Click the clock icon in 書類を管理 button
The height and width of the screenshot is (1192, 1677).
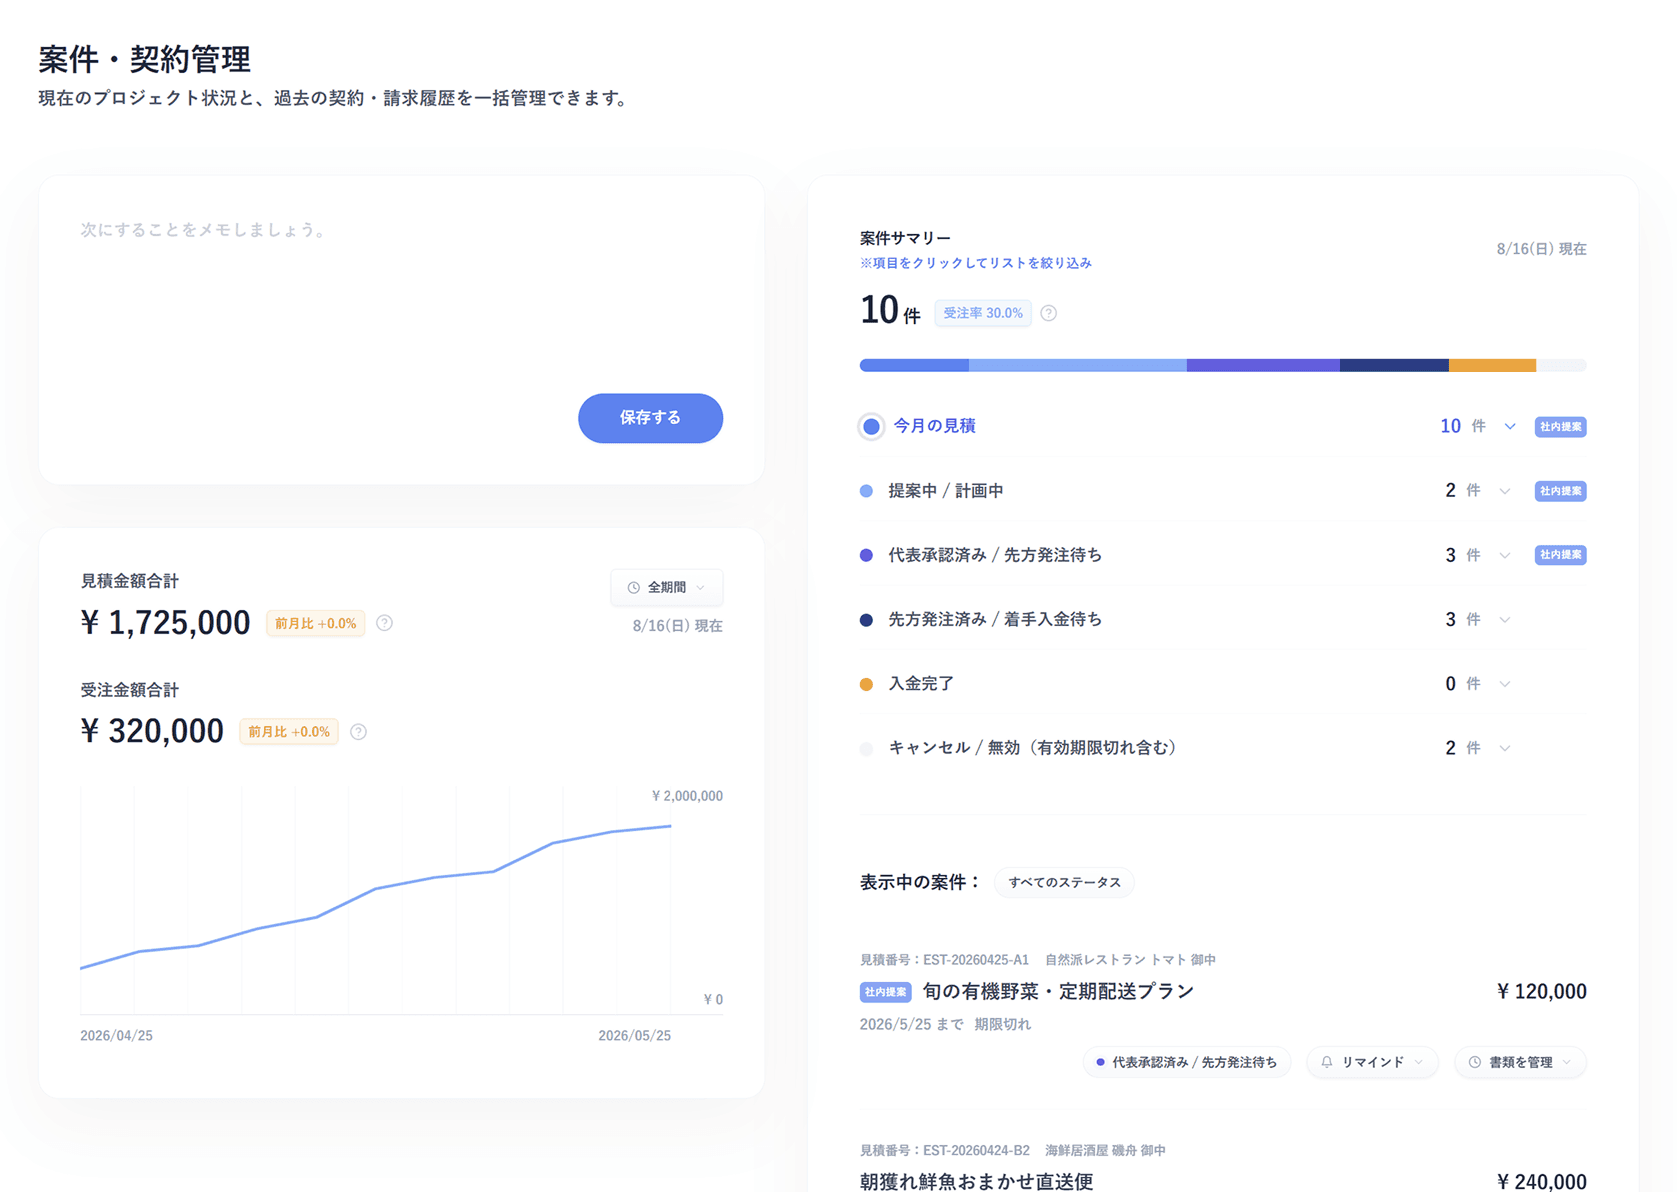[1475, 1062]
